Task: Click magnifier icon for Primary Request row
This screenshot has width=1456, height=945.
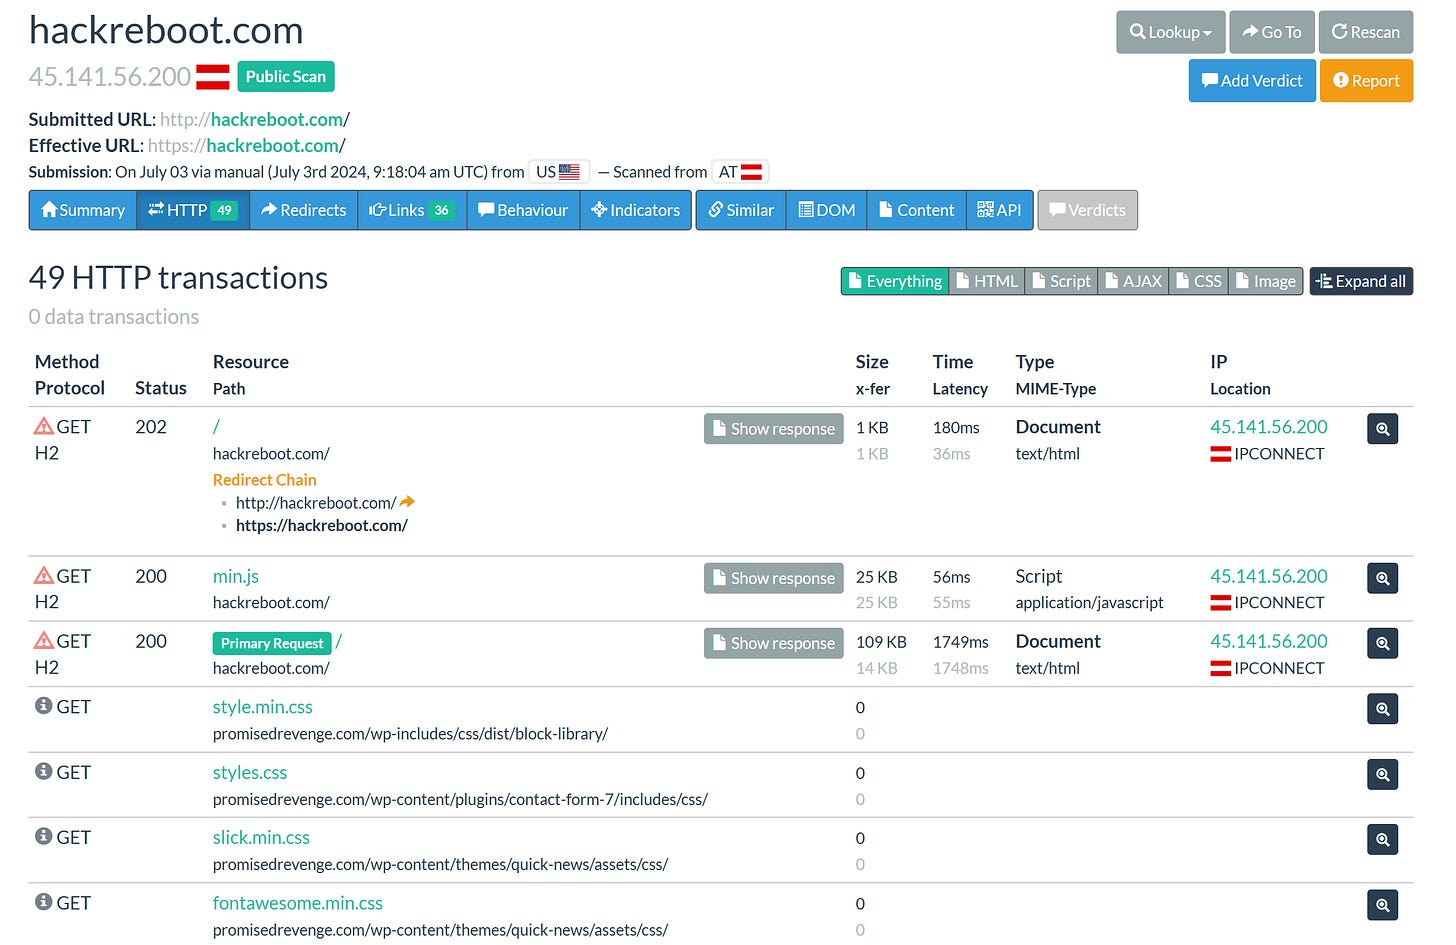Action: 1382,643
